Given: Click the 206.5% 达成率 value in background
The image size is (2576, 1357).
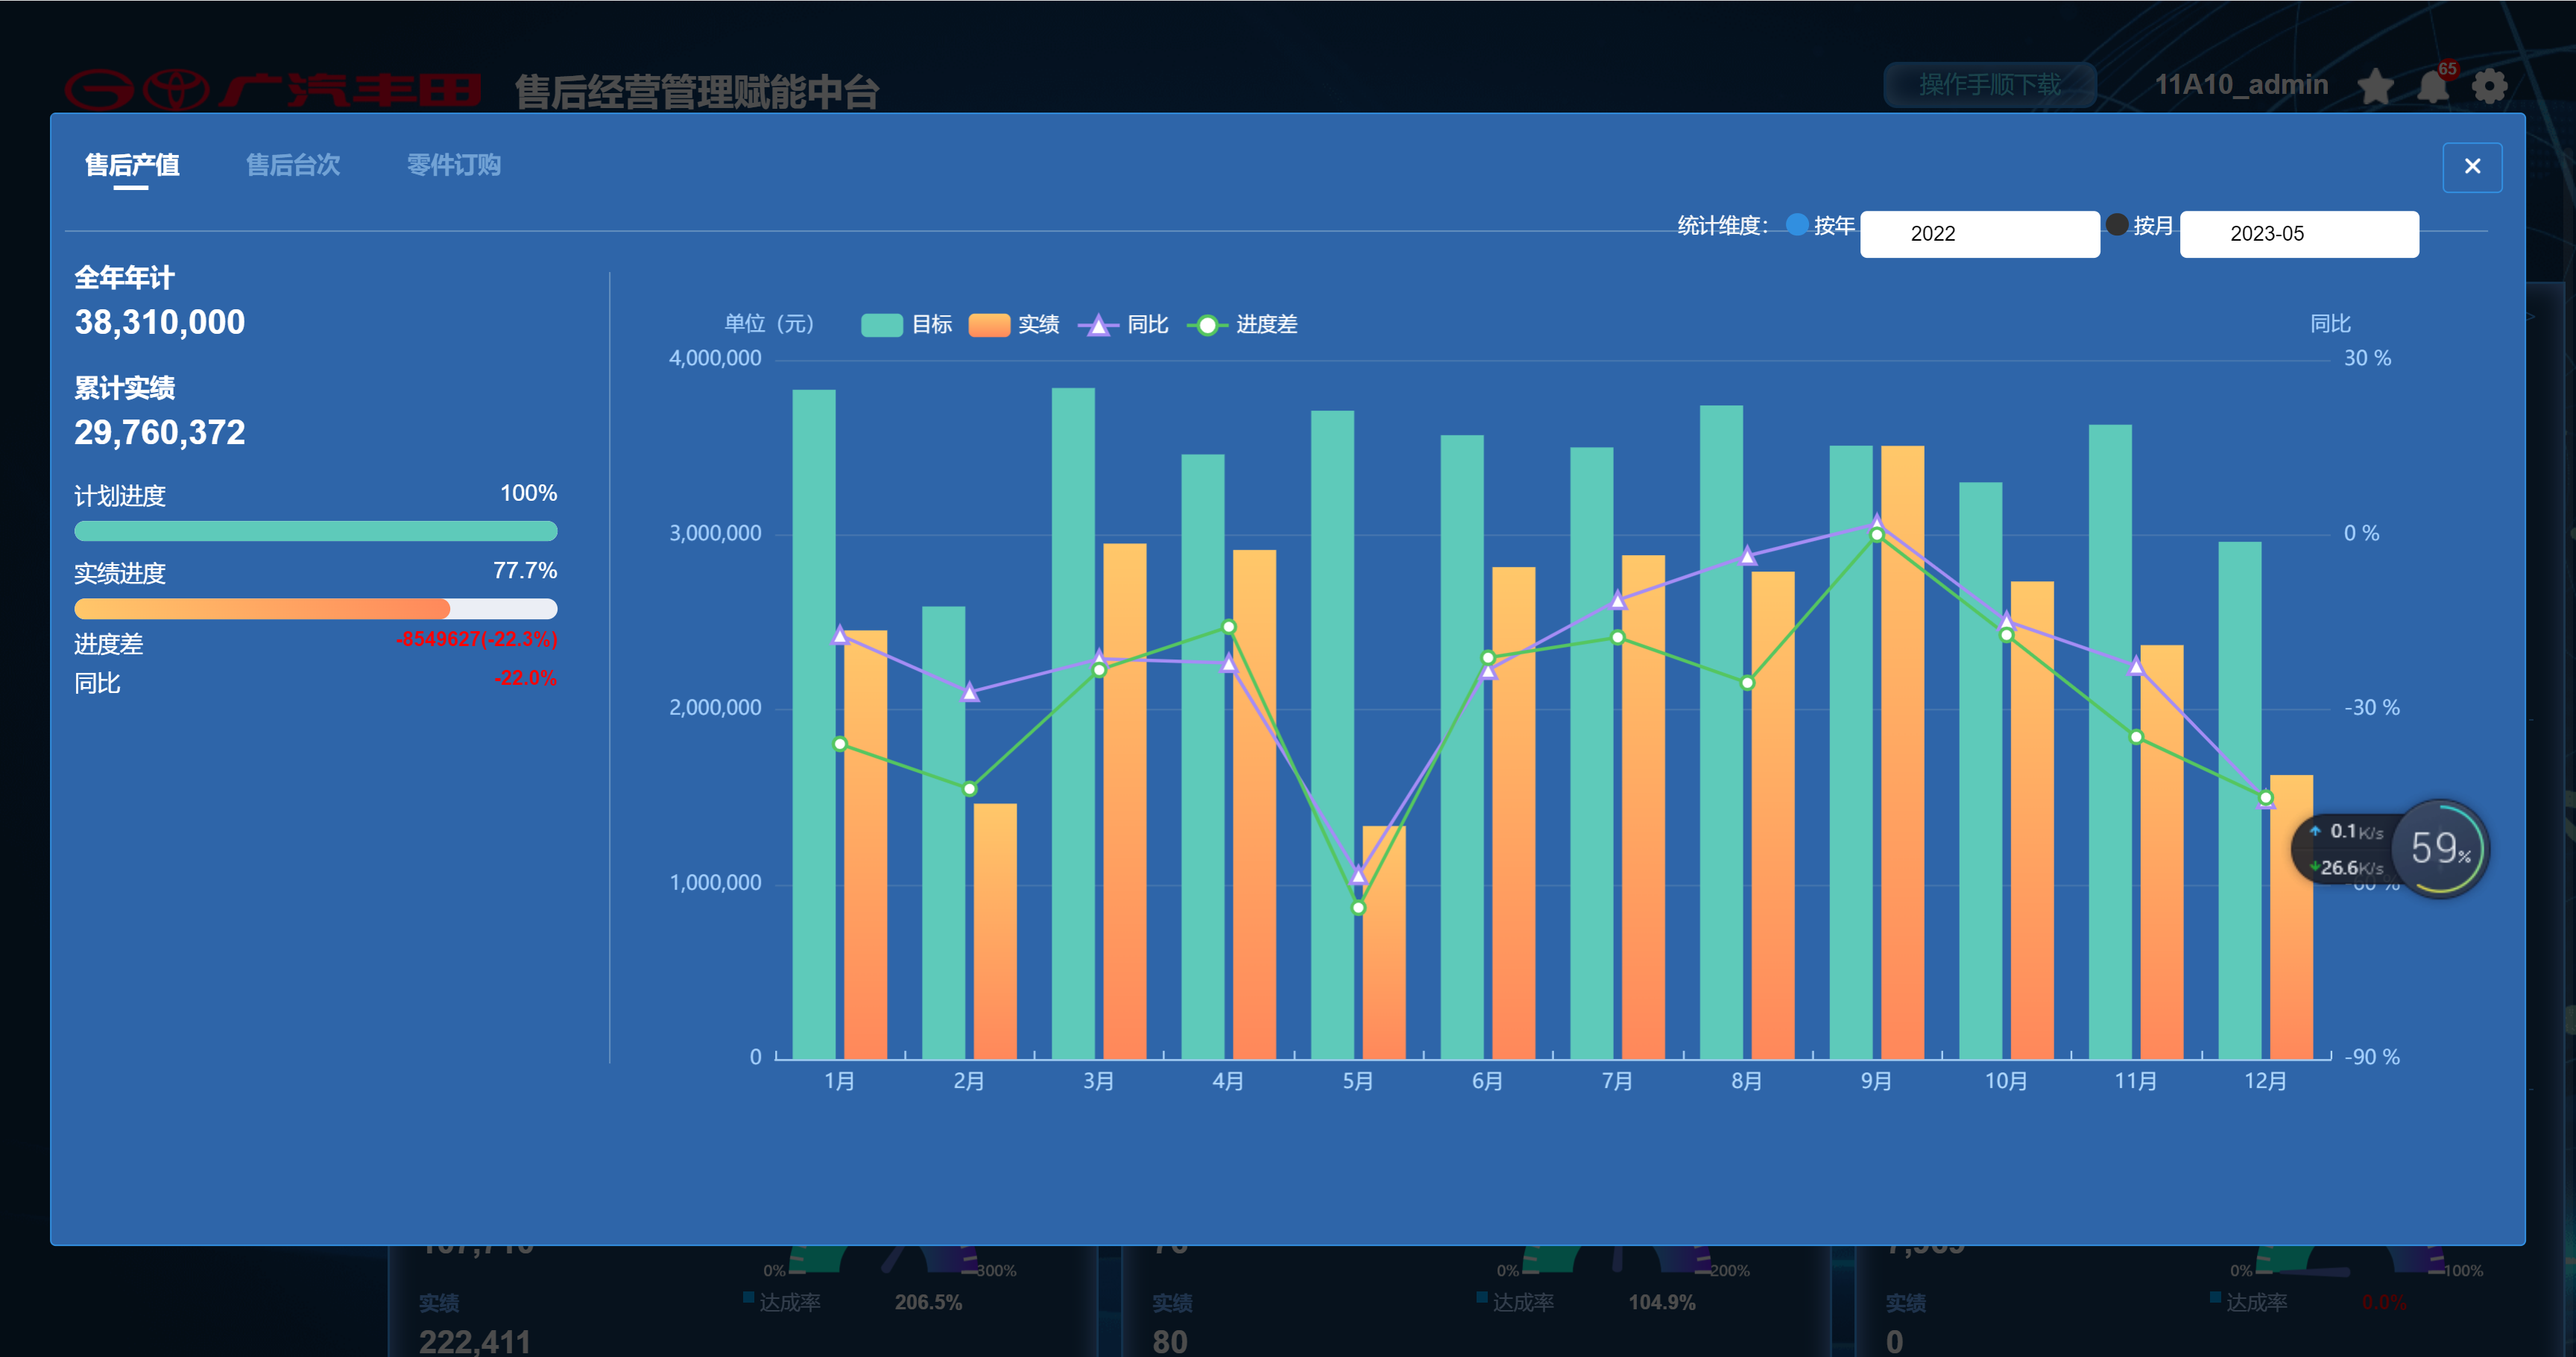Looking at the screenshot, I should tap(928, 1302).
